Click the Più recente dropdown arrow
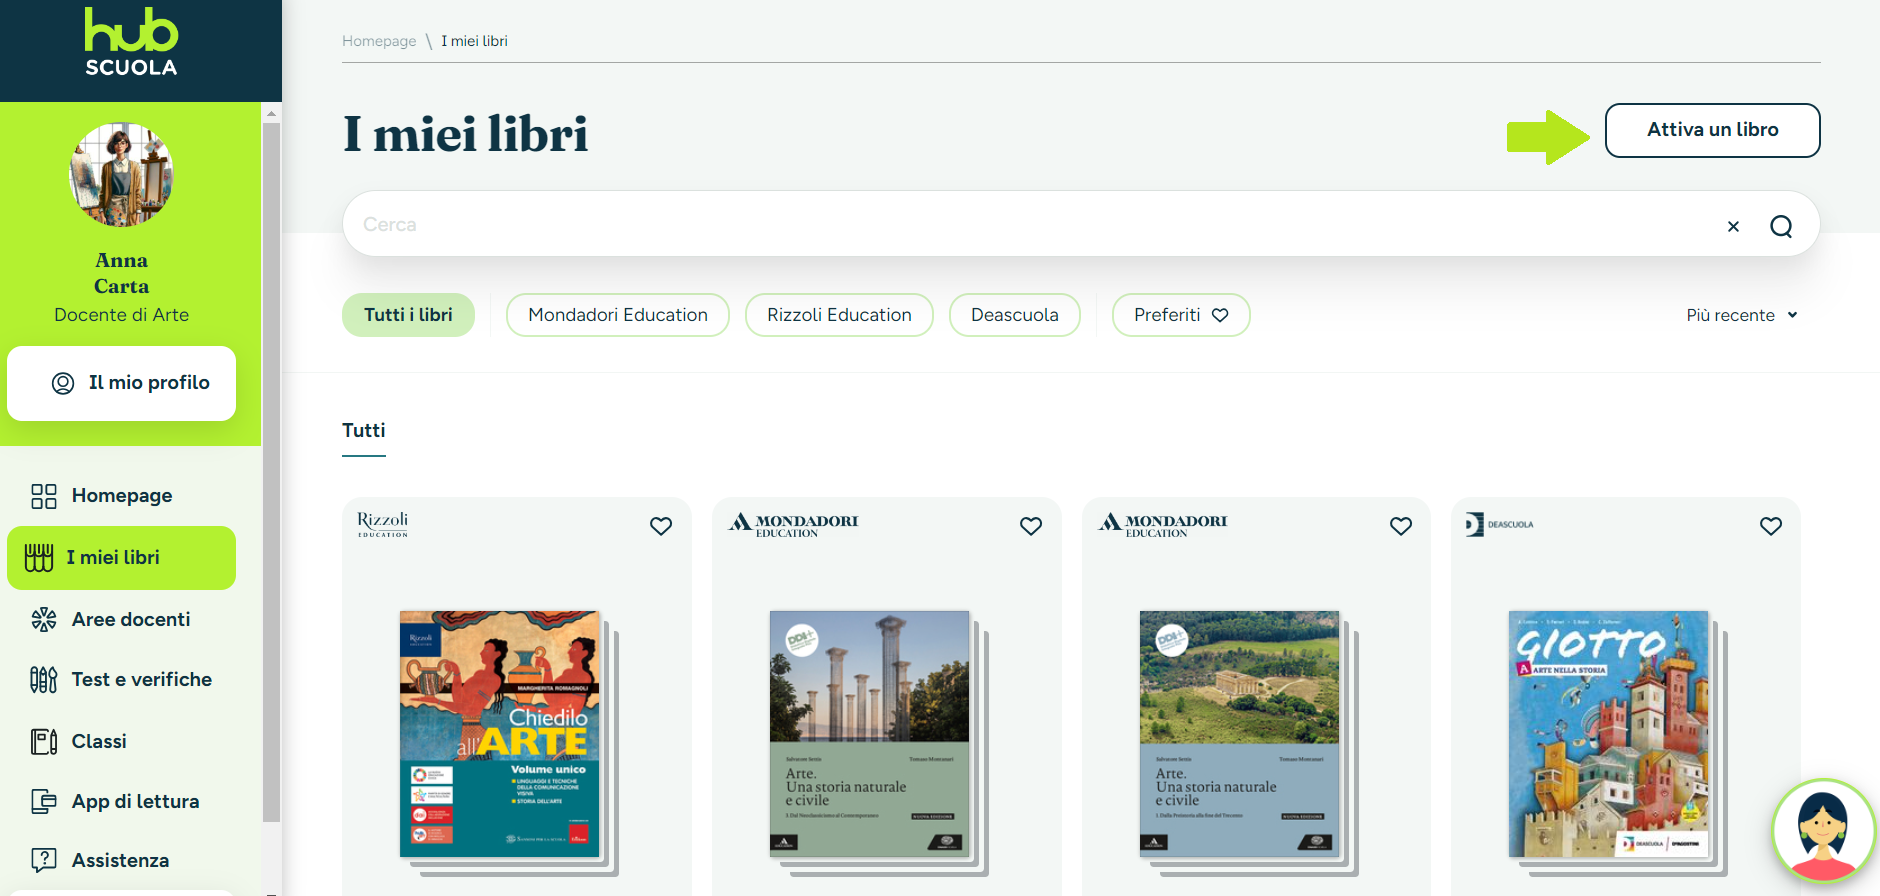This screenshot has height=896, width=1880. (x=1792, y=315)
